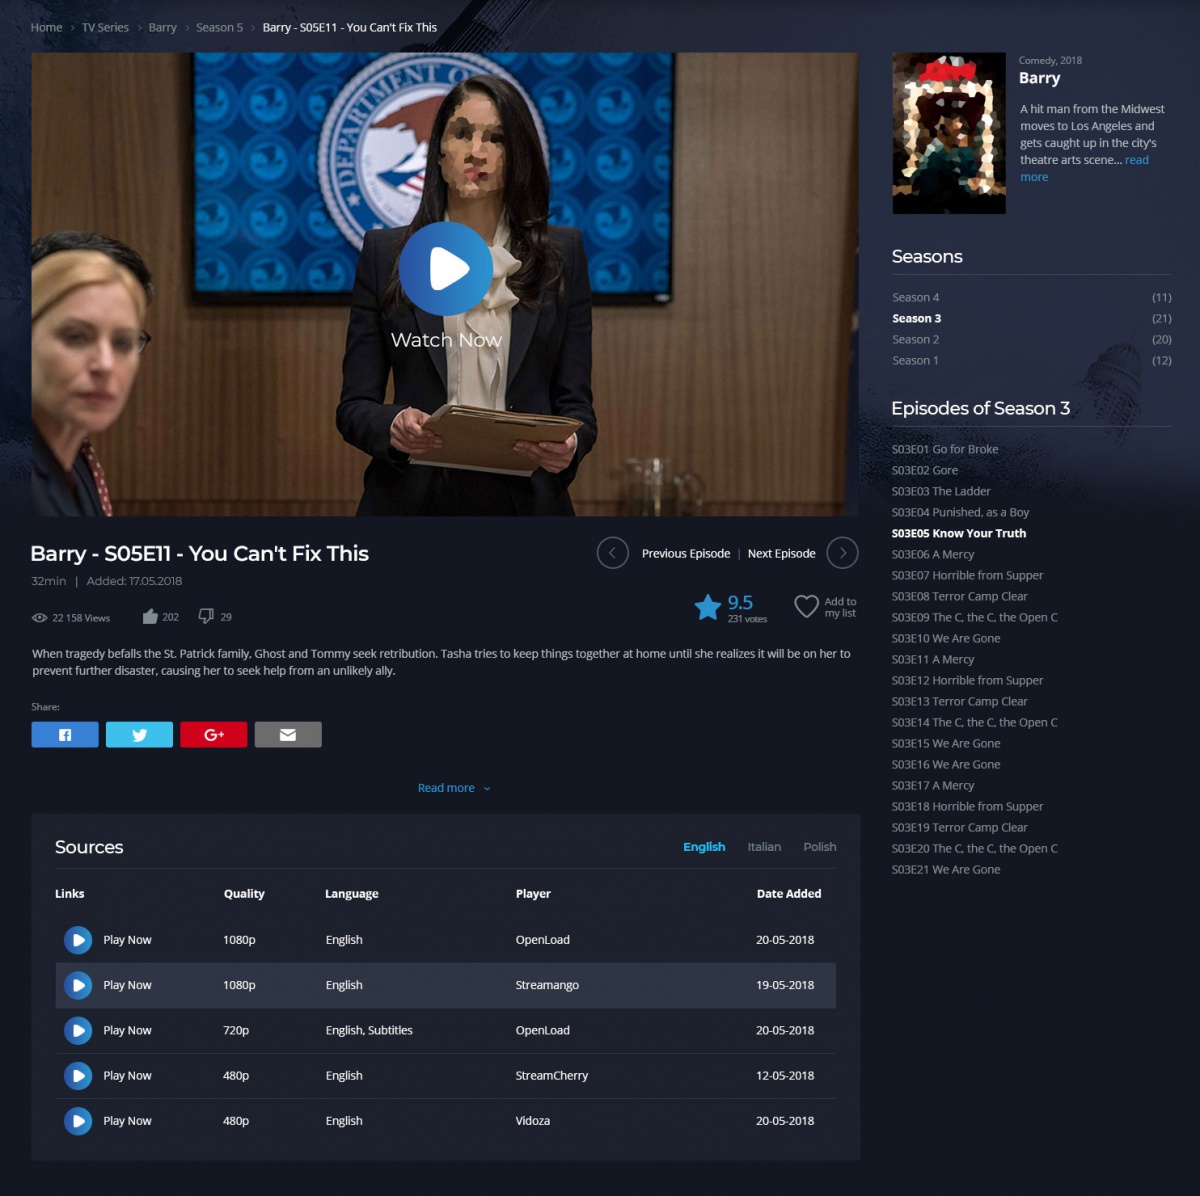Expand Season 2 in Seasons list

click(x=916, y=340)
